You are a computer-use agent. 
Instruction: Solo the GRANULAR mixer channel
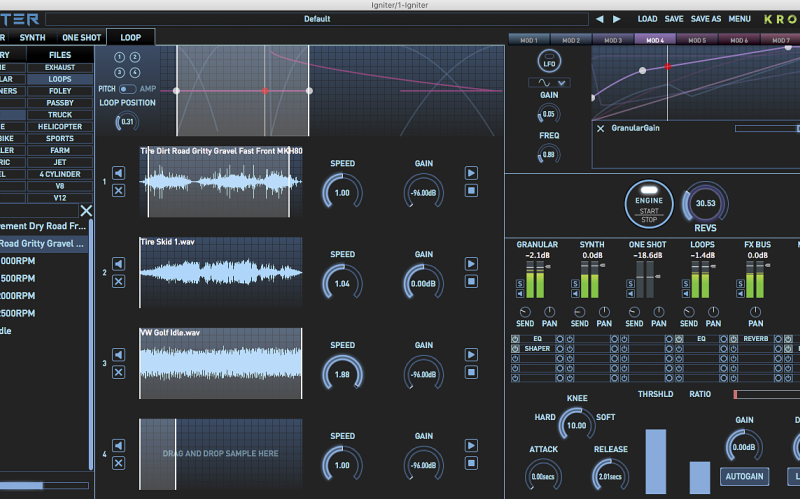coord(520,284)
